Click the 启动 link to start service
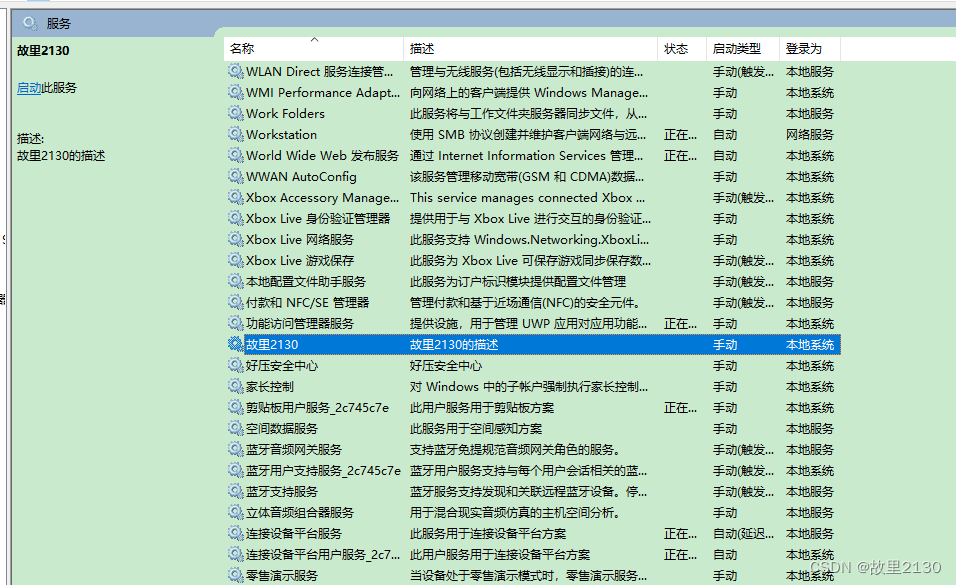 click(x=29, y=88)
